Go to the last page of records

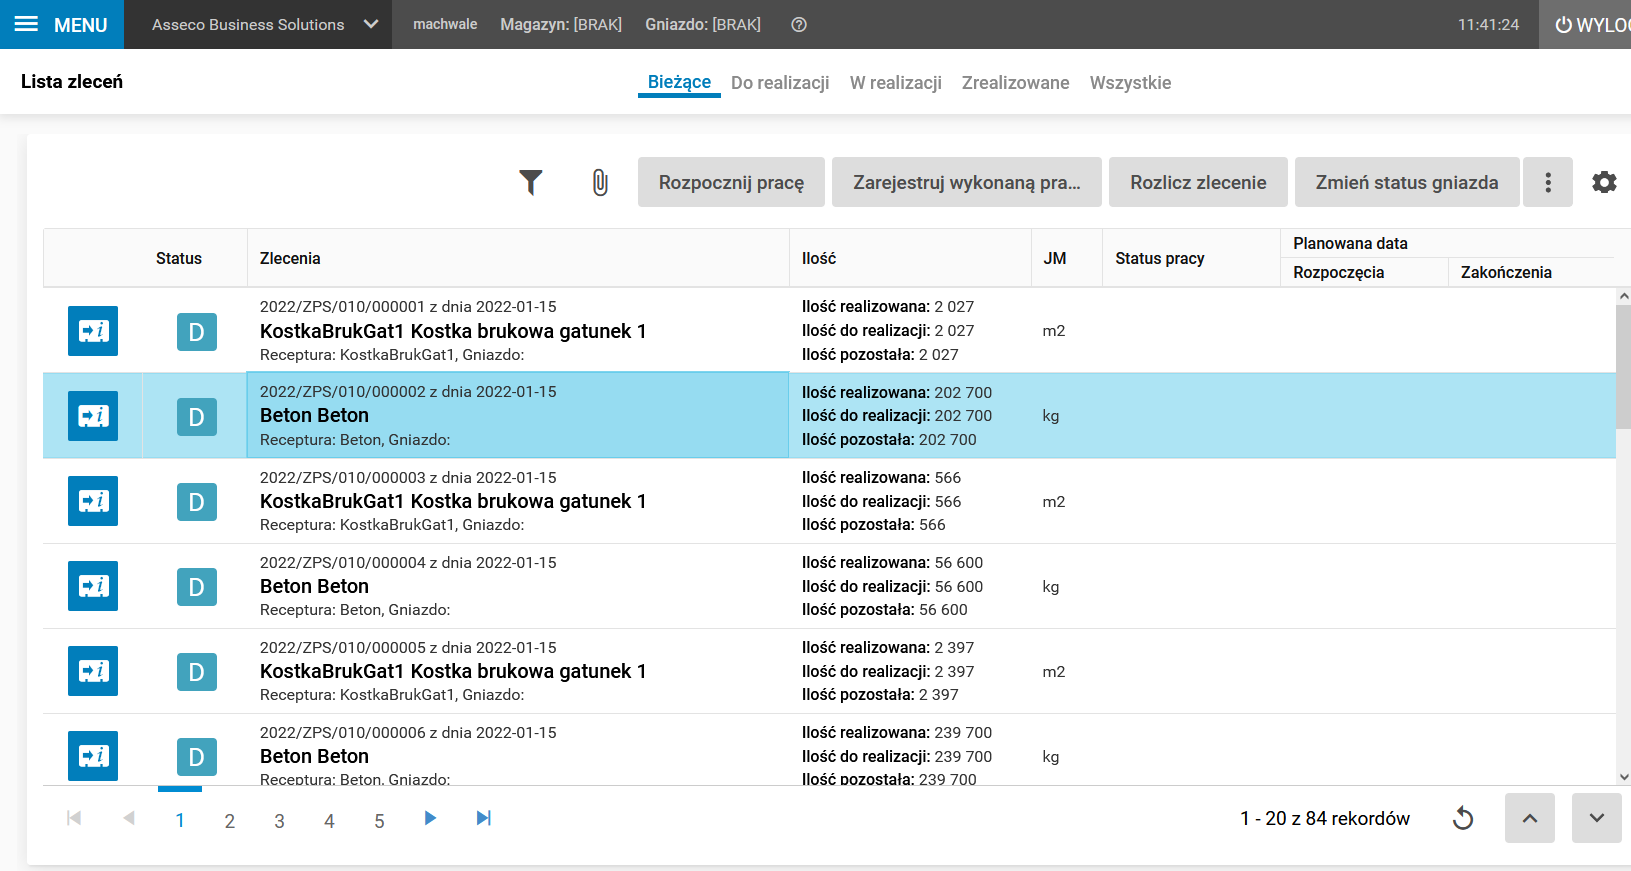pos(484,818)
